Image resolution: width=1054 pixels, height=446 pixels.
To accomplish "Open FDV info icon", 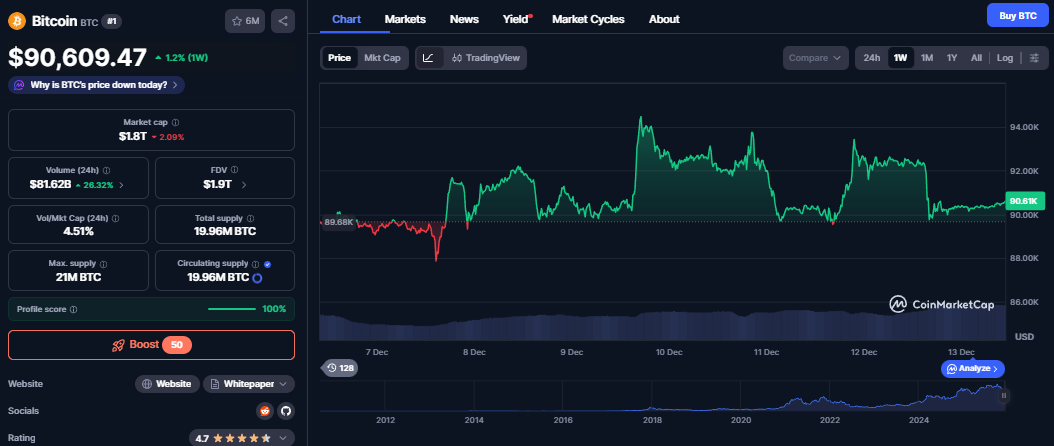I will point(234,170).
